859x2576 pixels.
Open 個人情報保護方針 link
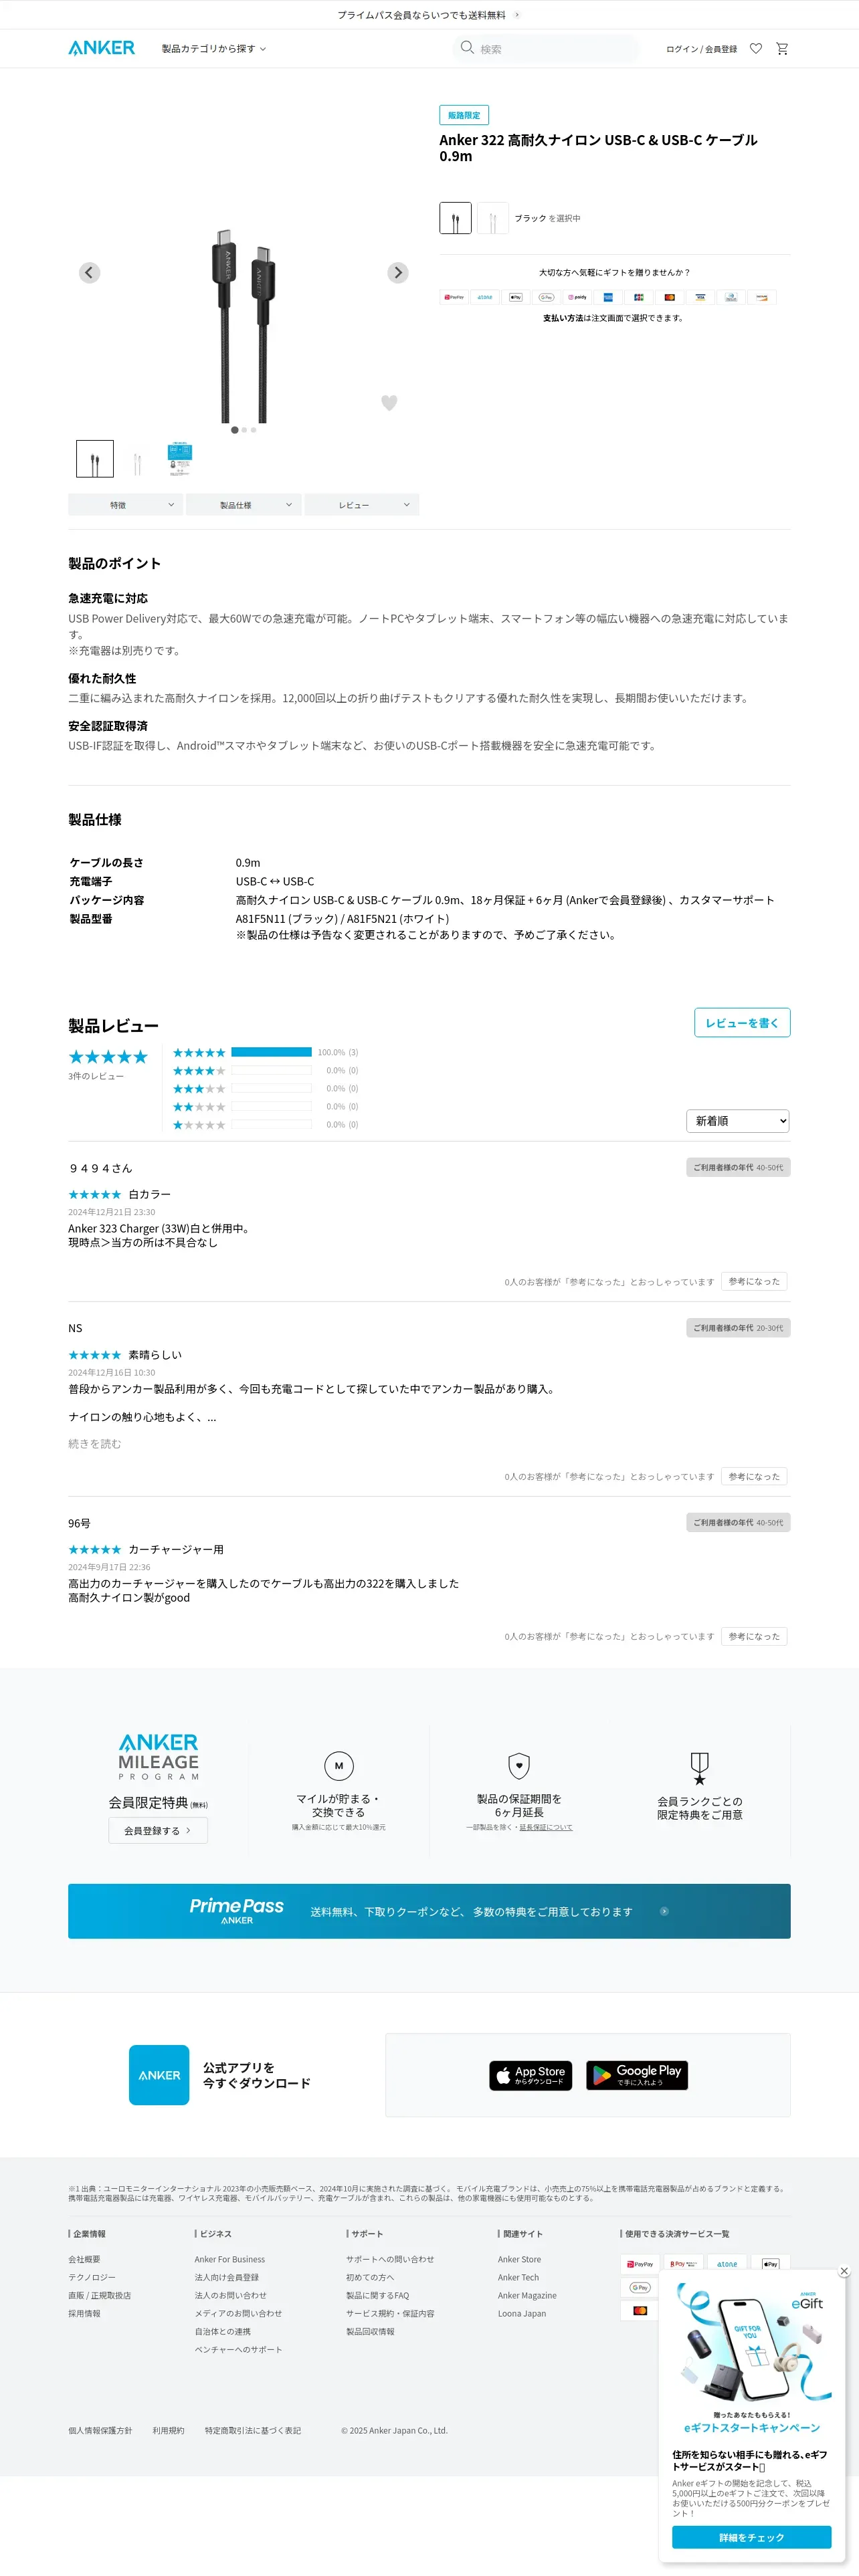(100, 2430)
